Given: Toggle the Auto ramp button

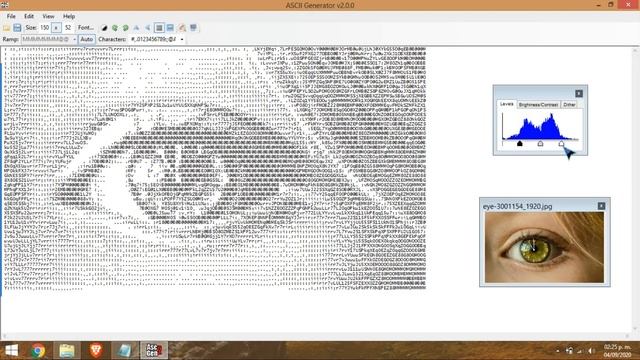Looking at the screenshot, I should 87,39.
